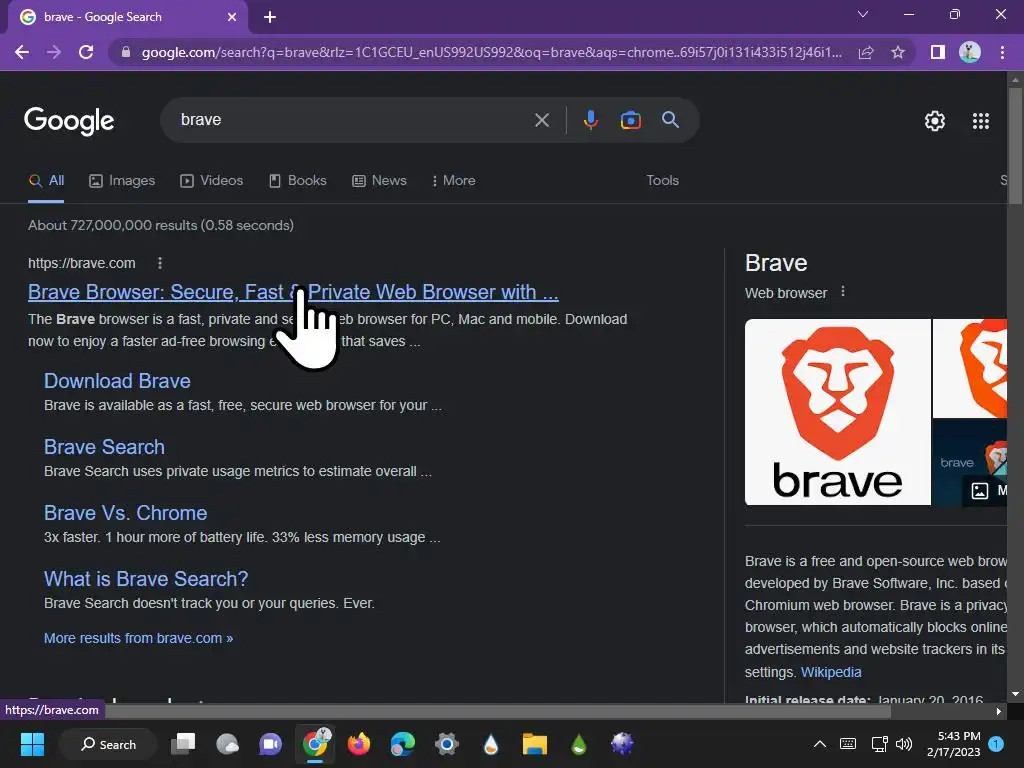
Task: Select the All results tab
Action: [x=46, y=181]
